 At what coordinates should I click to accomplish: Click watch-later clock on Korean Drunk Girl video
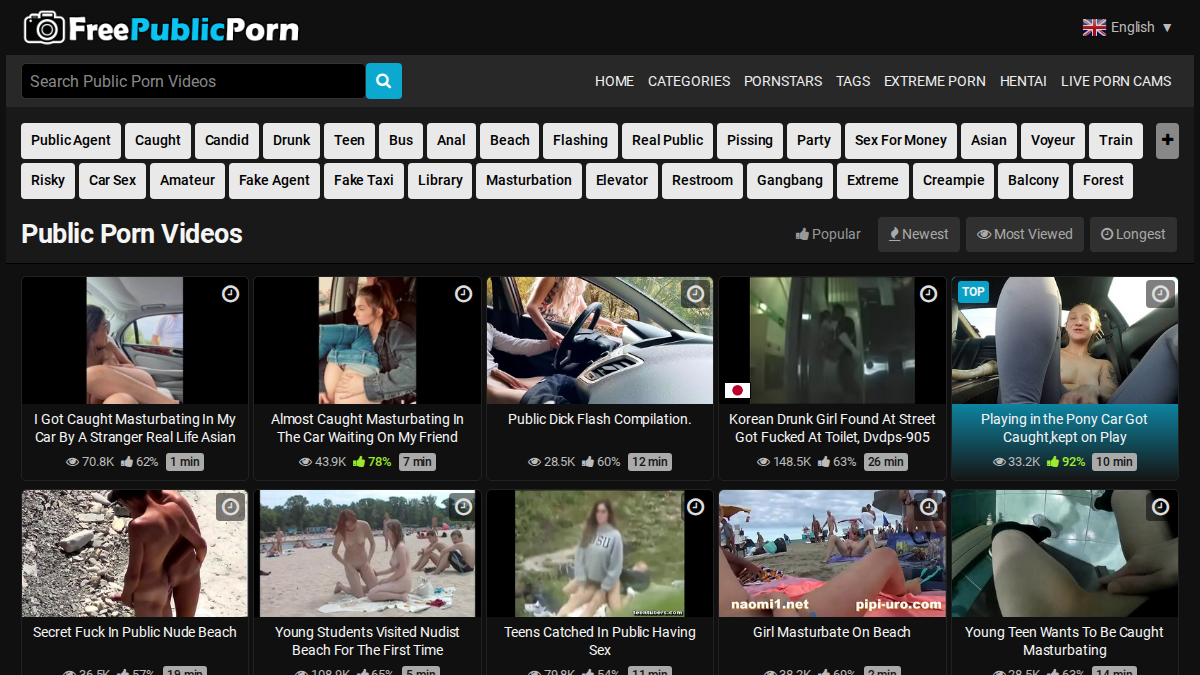(928, 294)
